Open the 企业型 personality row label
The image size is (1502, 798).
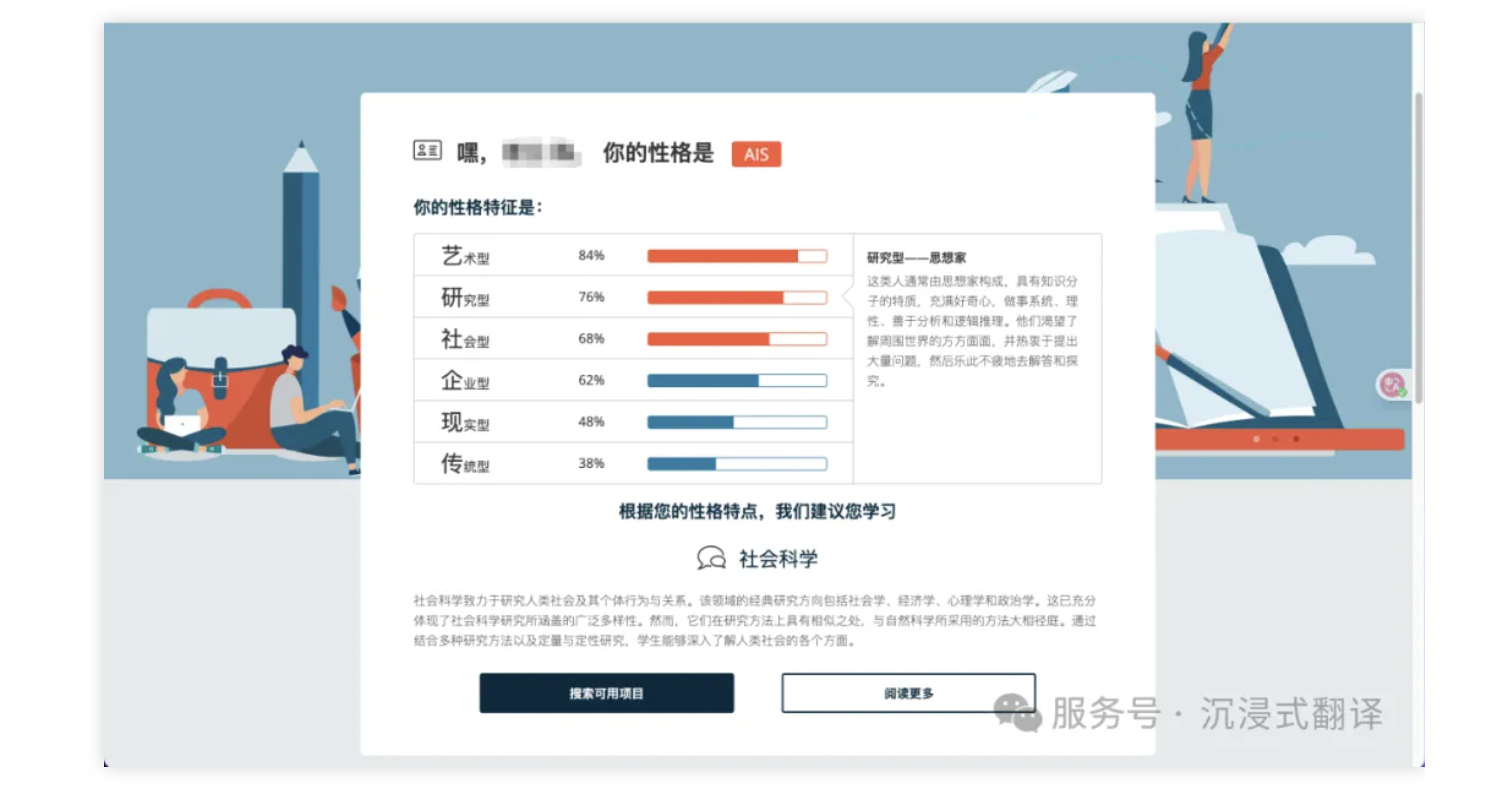[466, 381]
